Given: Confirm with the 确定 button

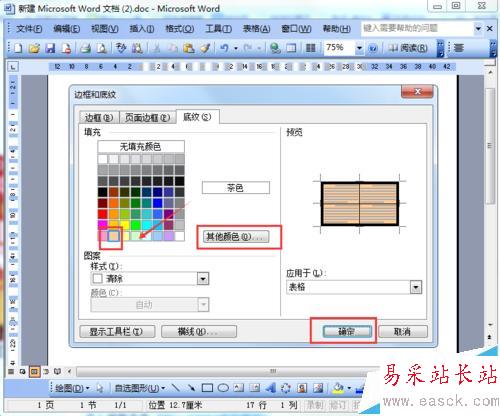Looking at the screenshot, I should pos(347,331).
